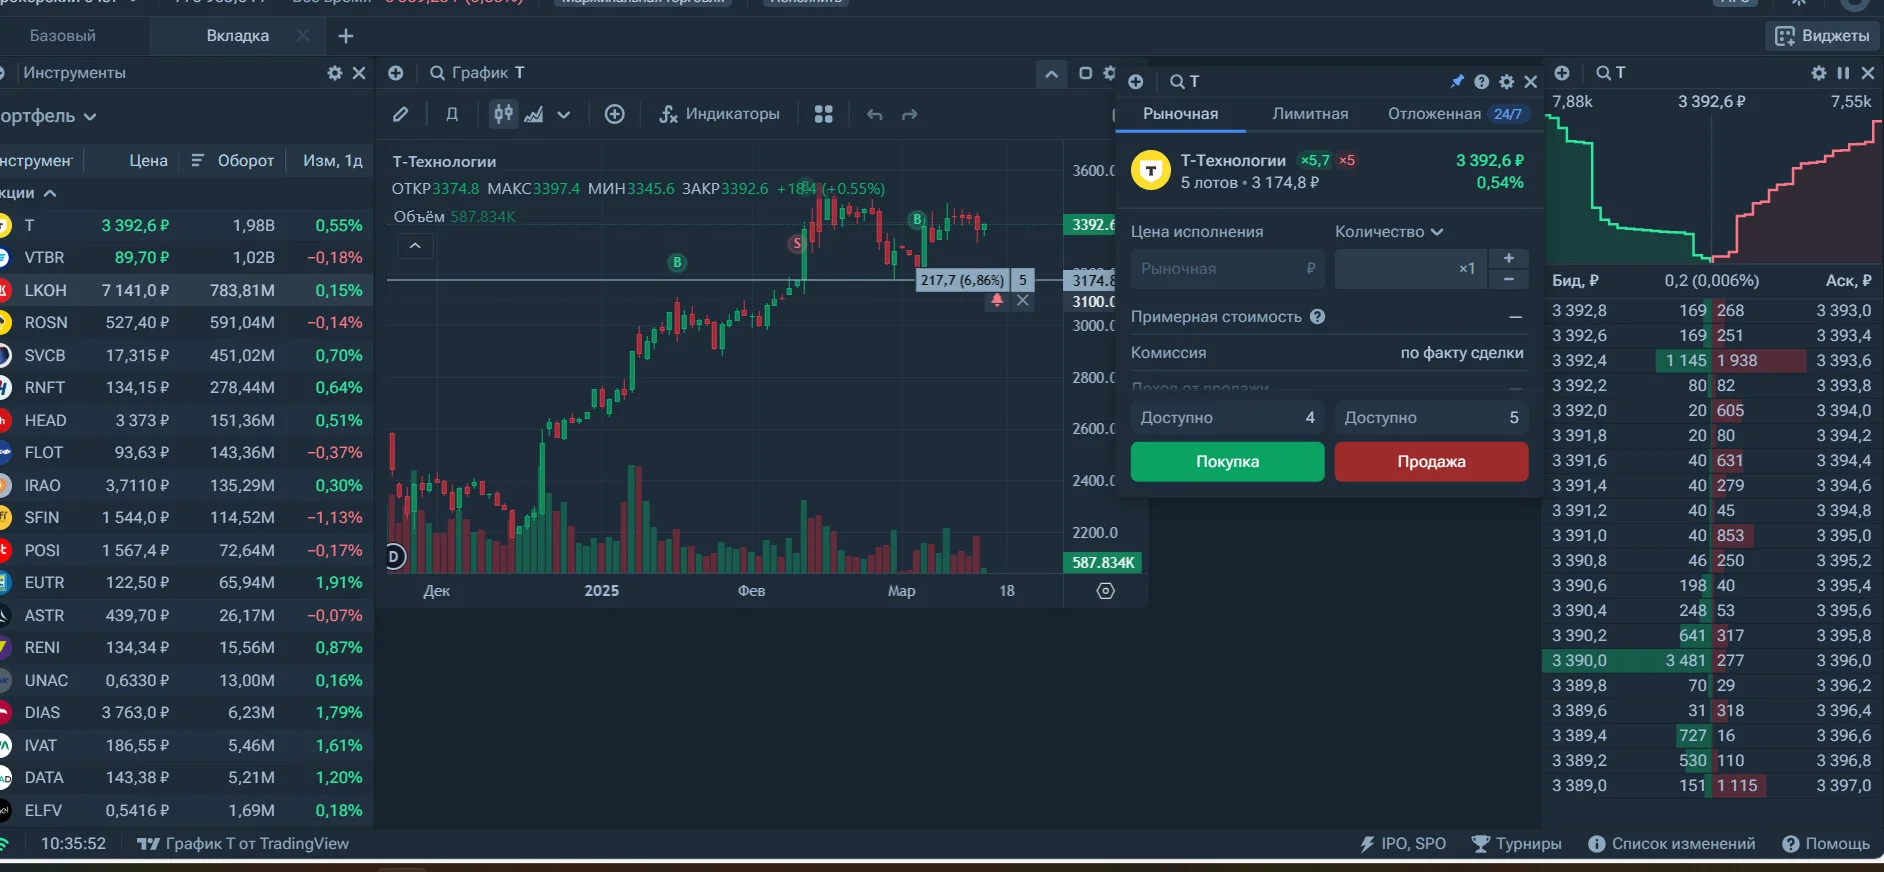Click the D timeframe marker on chart
Image resolution: width=1884 pixels, height=872 pixels.
coord(395,557)
